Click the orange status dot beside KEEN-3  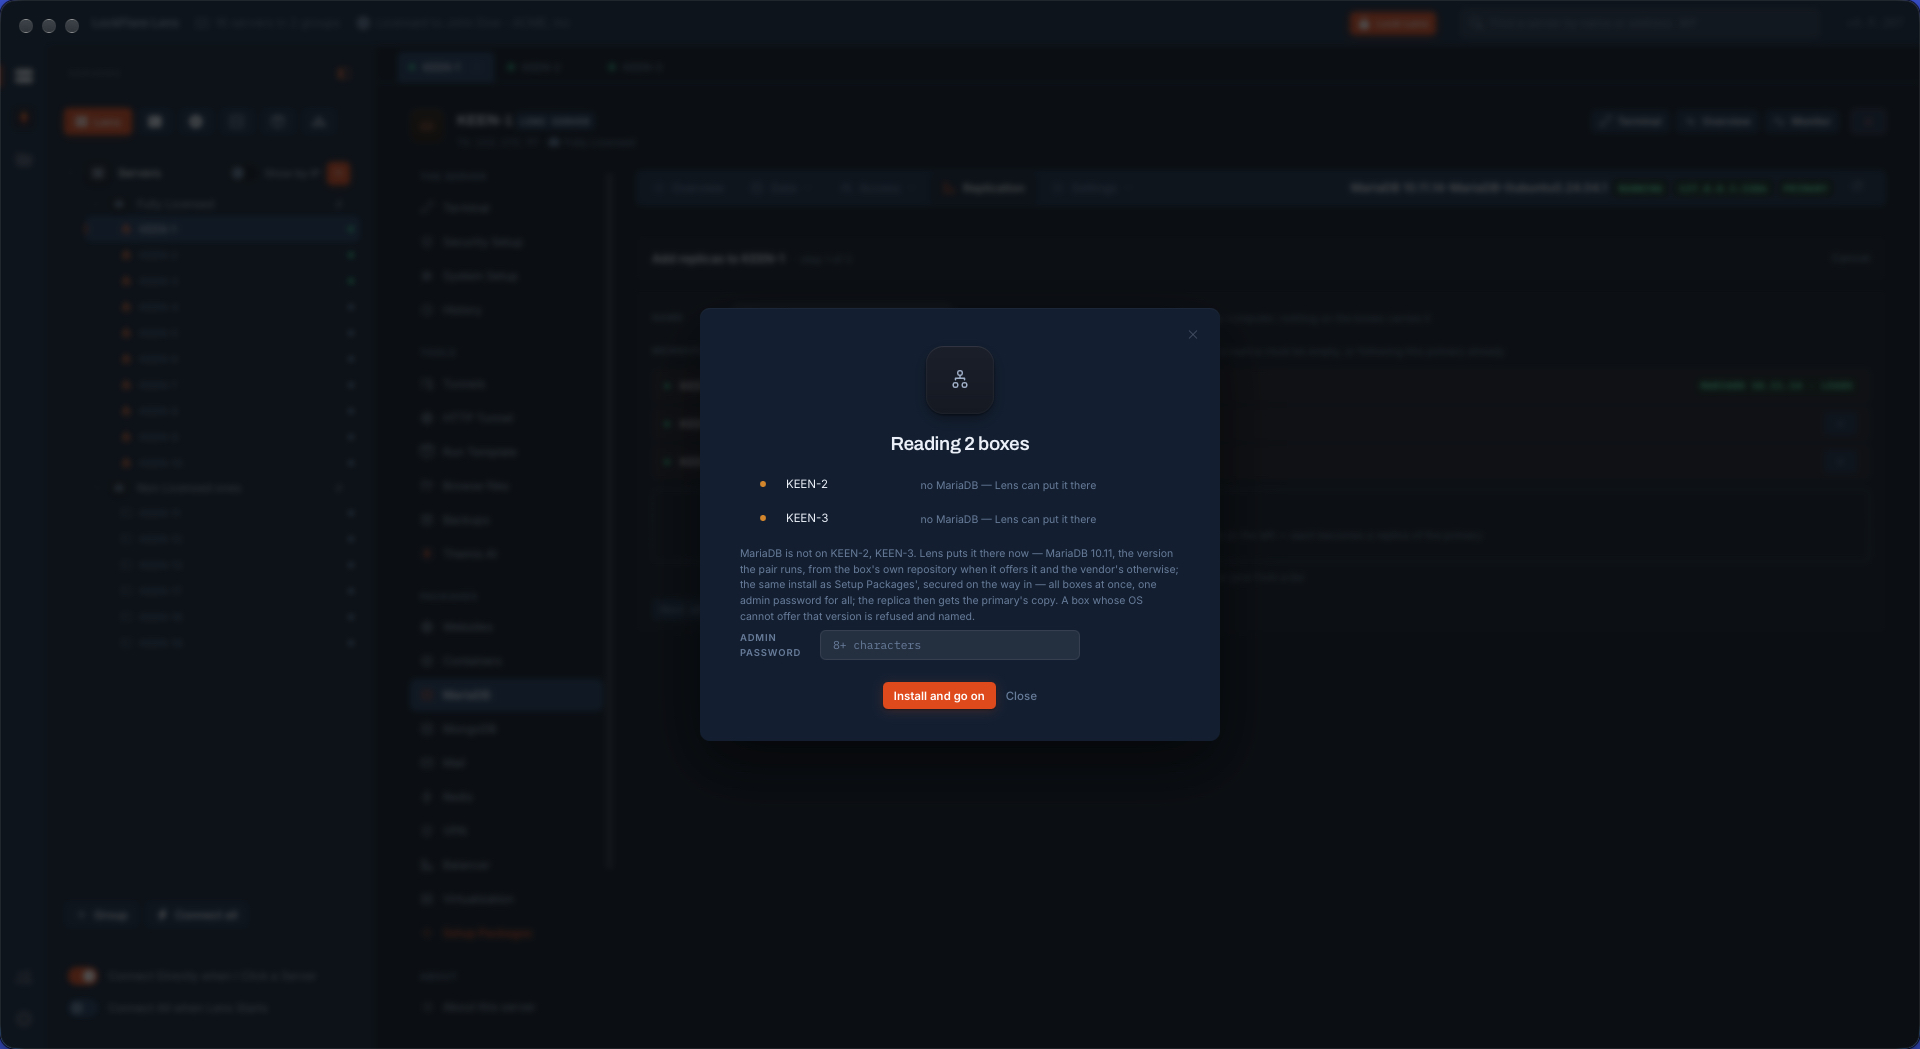762,518
